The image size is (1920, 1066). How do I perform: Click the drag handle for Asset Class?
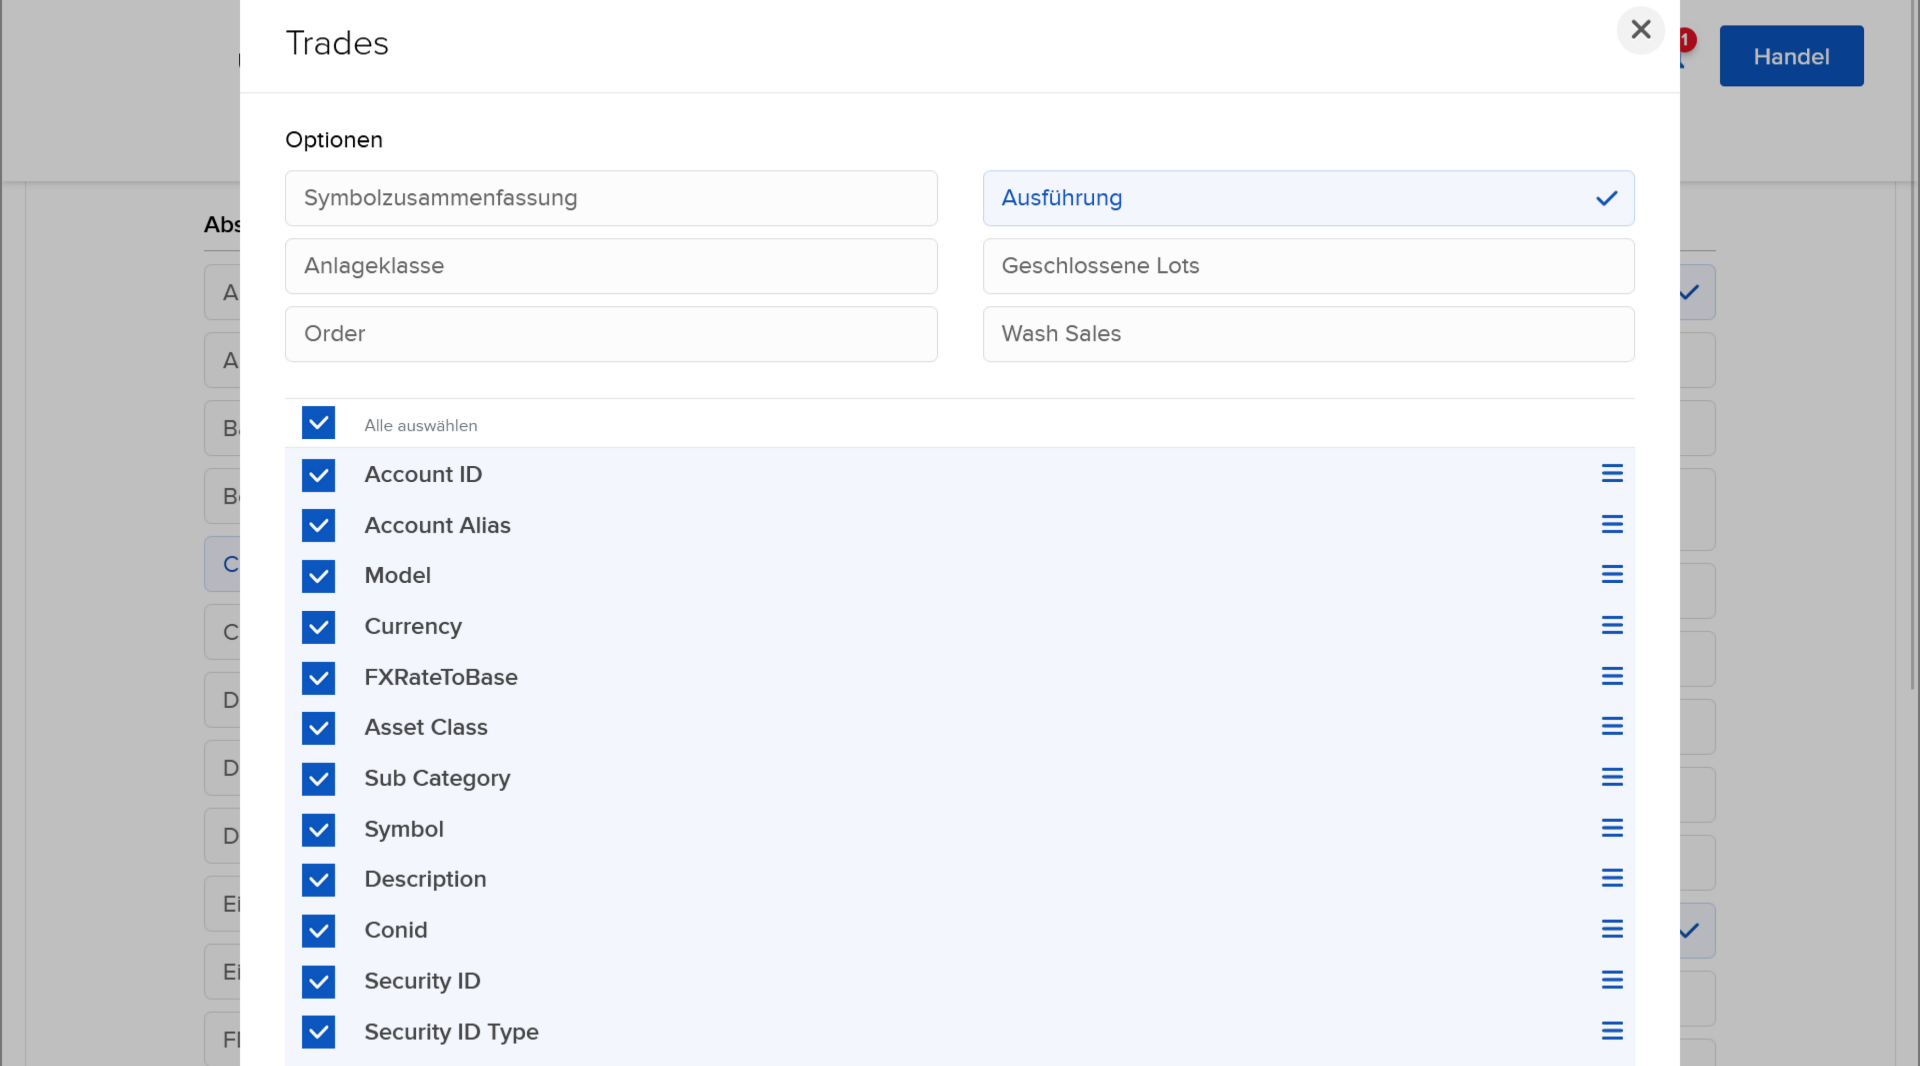1611,727
